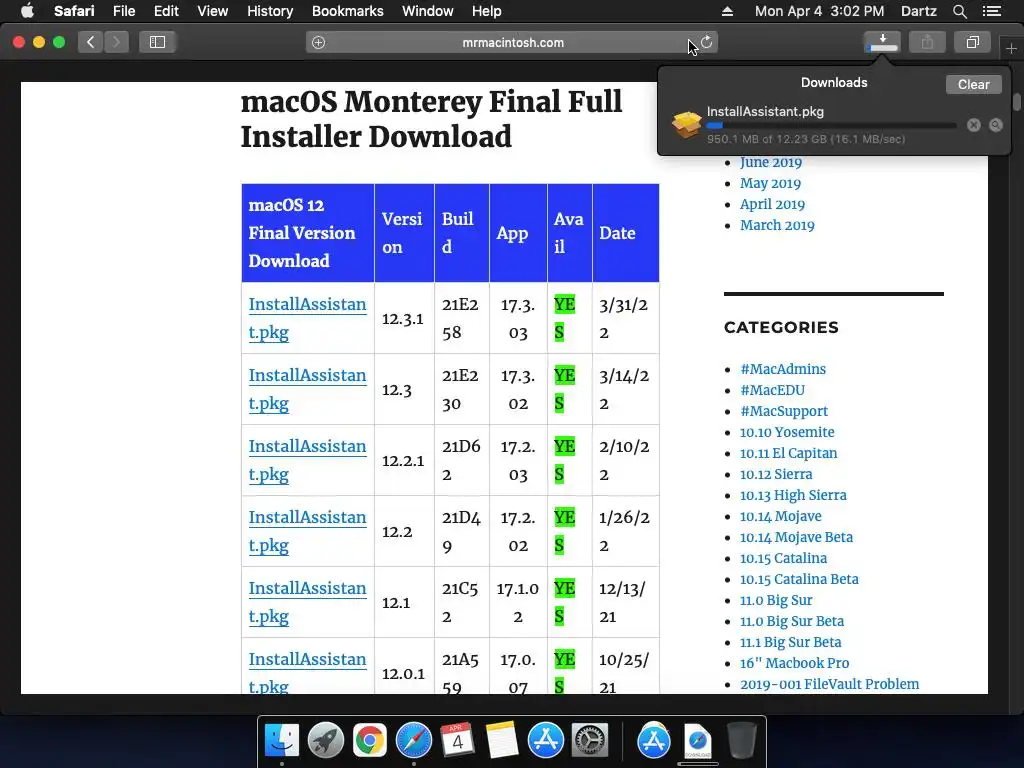Open the View menu

point(213,11)
